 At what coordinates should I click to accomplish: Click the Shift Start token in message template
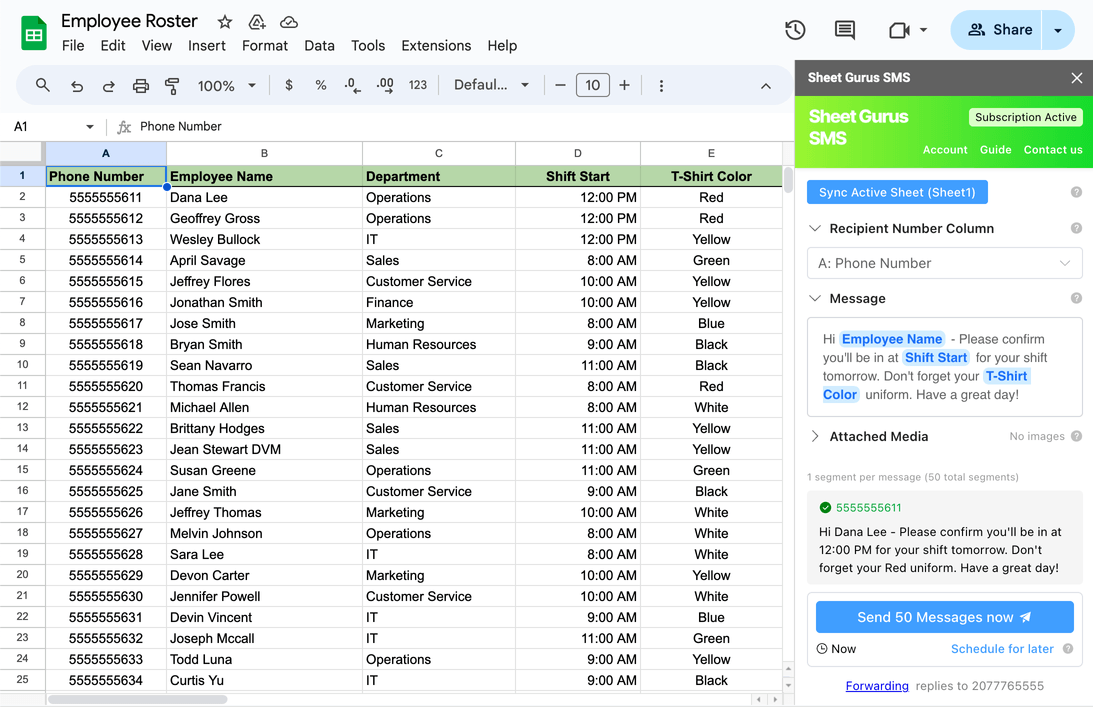[x=935, y=357]
